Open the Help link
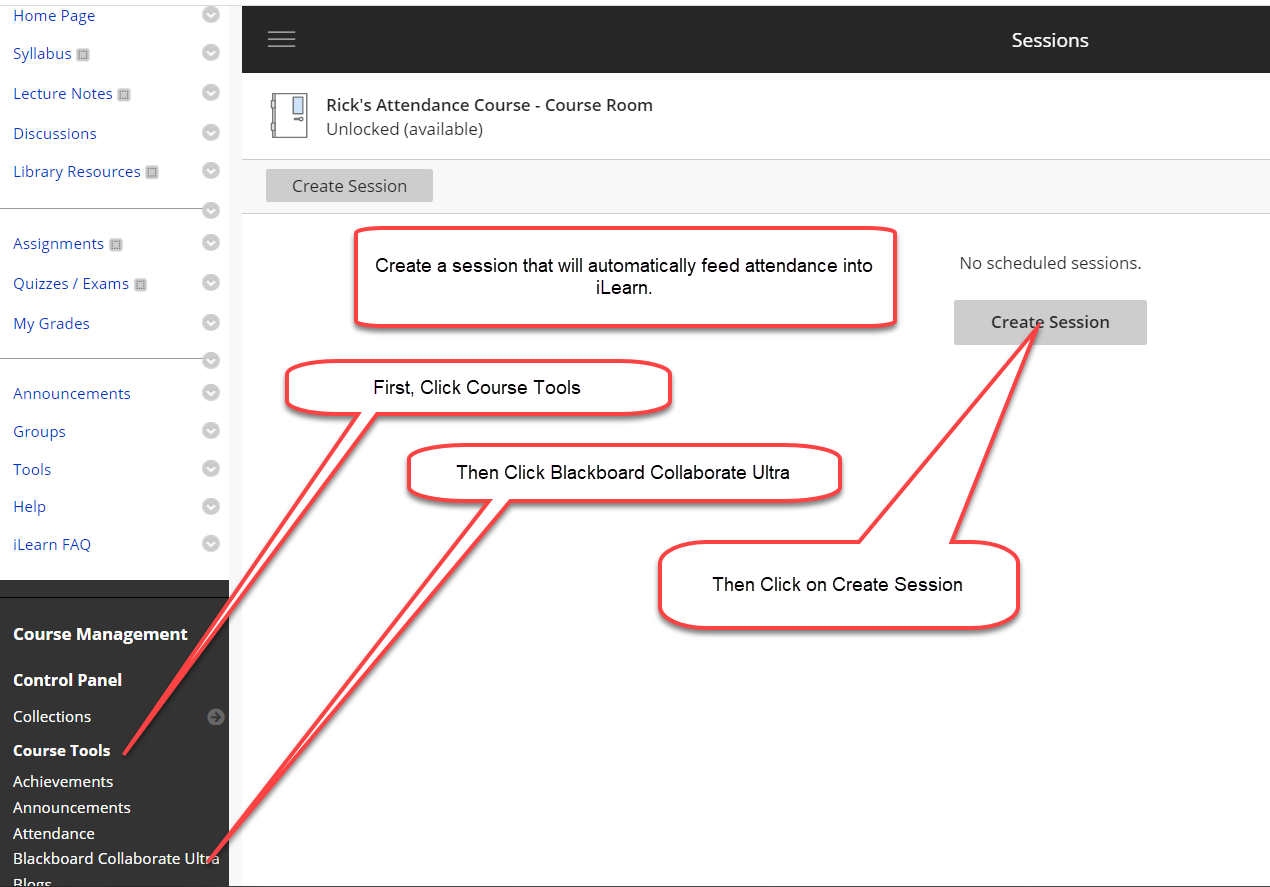 tap(29, 507)
